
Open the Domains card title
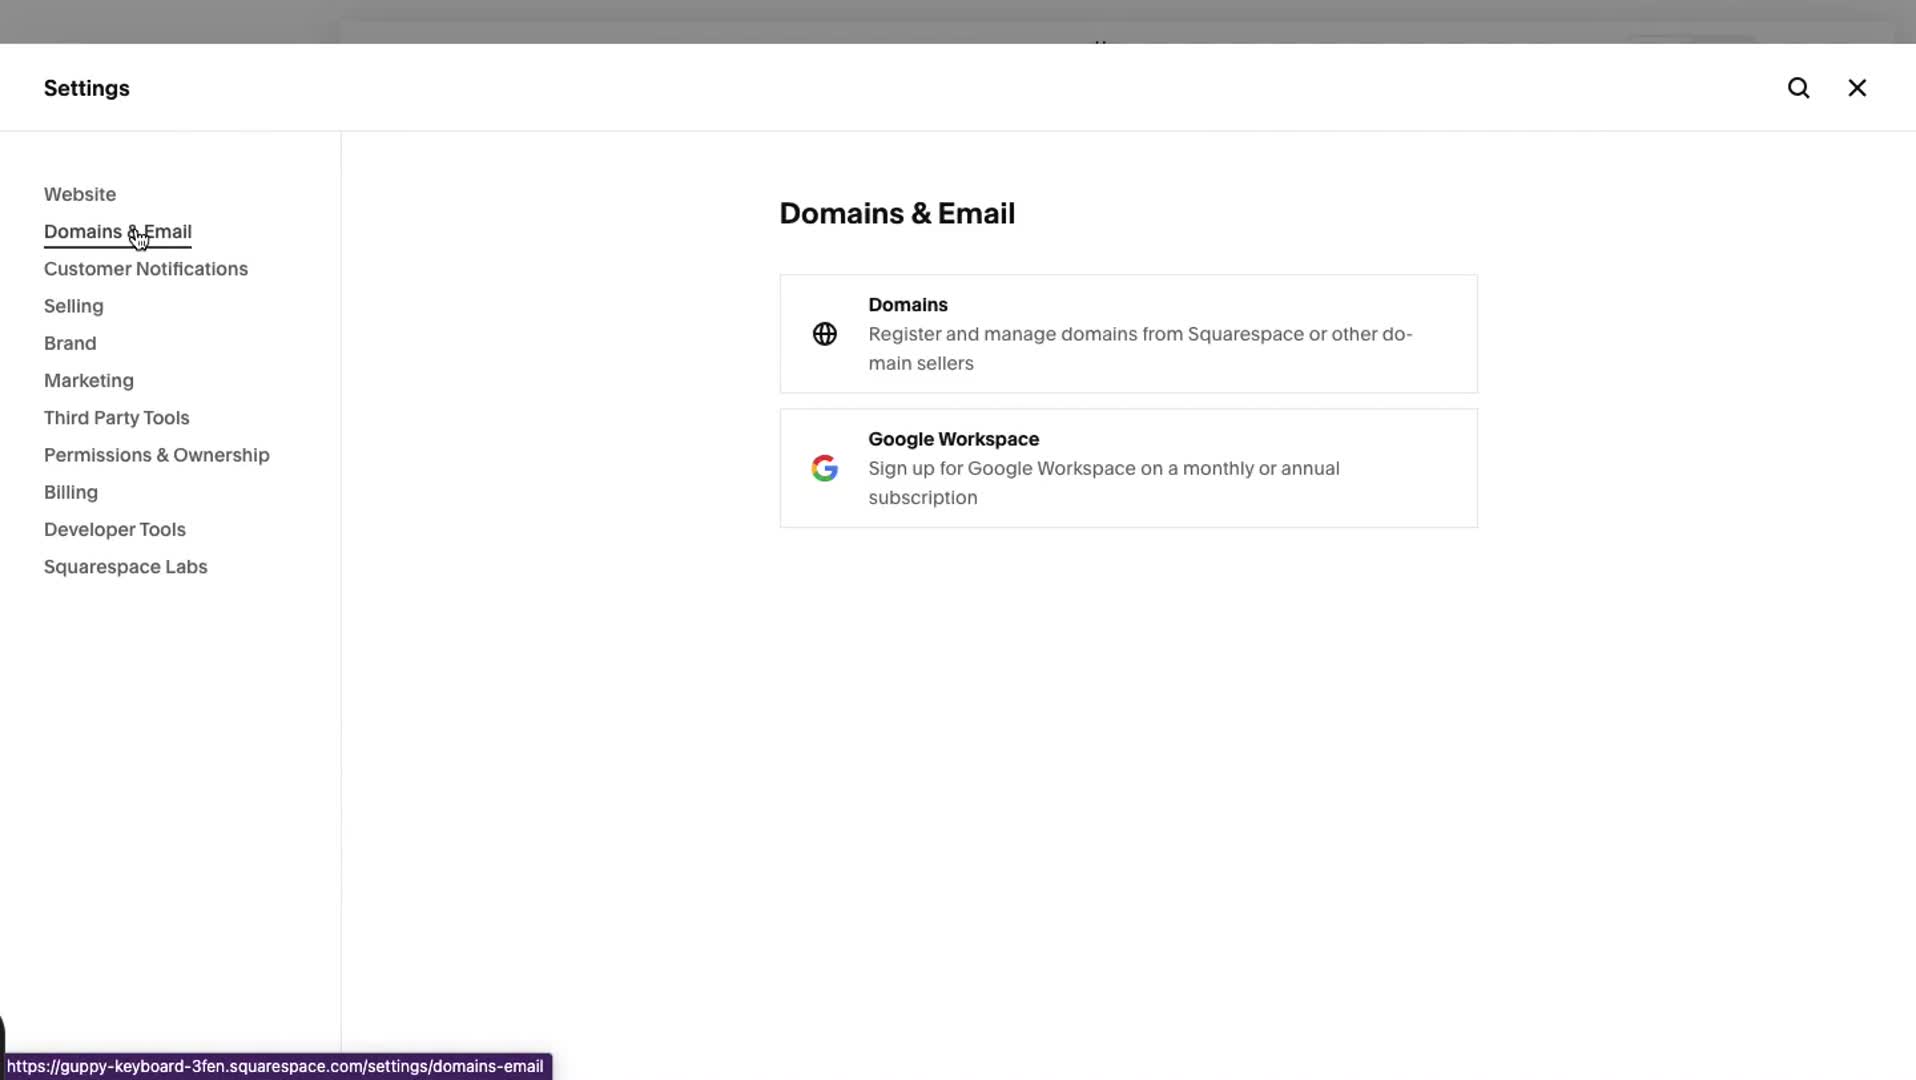(x=908, y=305)
